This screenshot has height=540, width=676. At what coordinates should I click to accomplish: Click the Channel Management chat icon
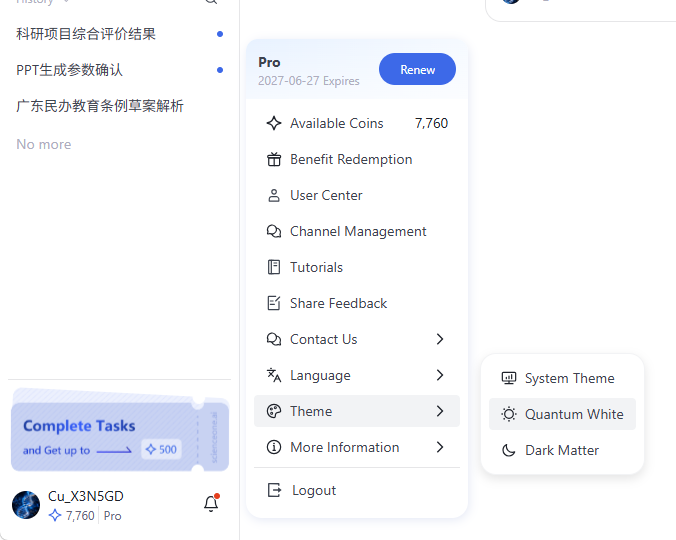coord(274,231)
